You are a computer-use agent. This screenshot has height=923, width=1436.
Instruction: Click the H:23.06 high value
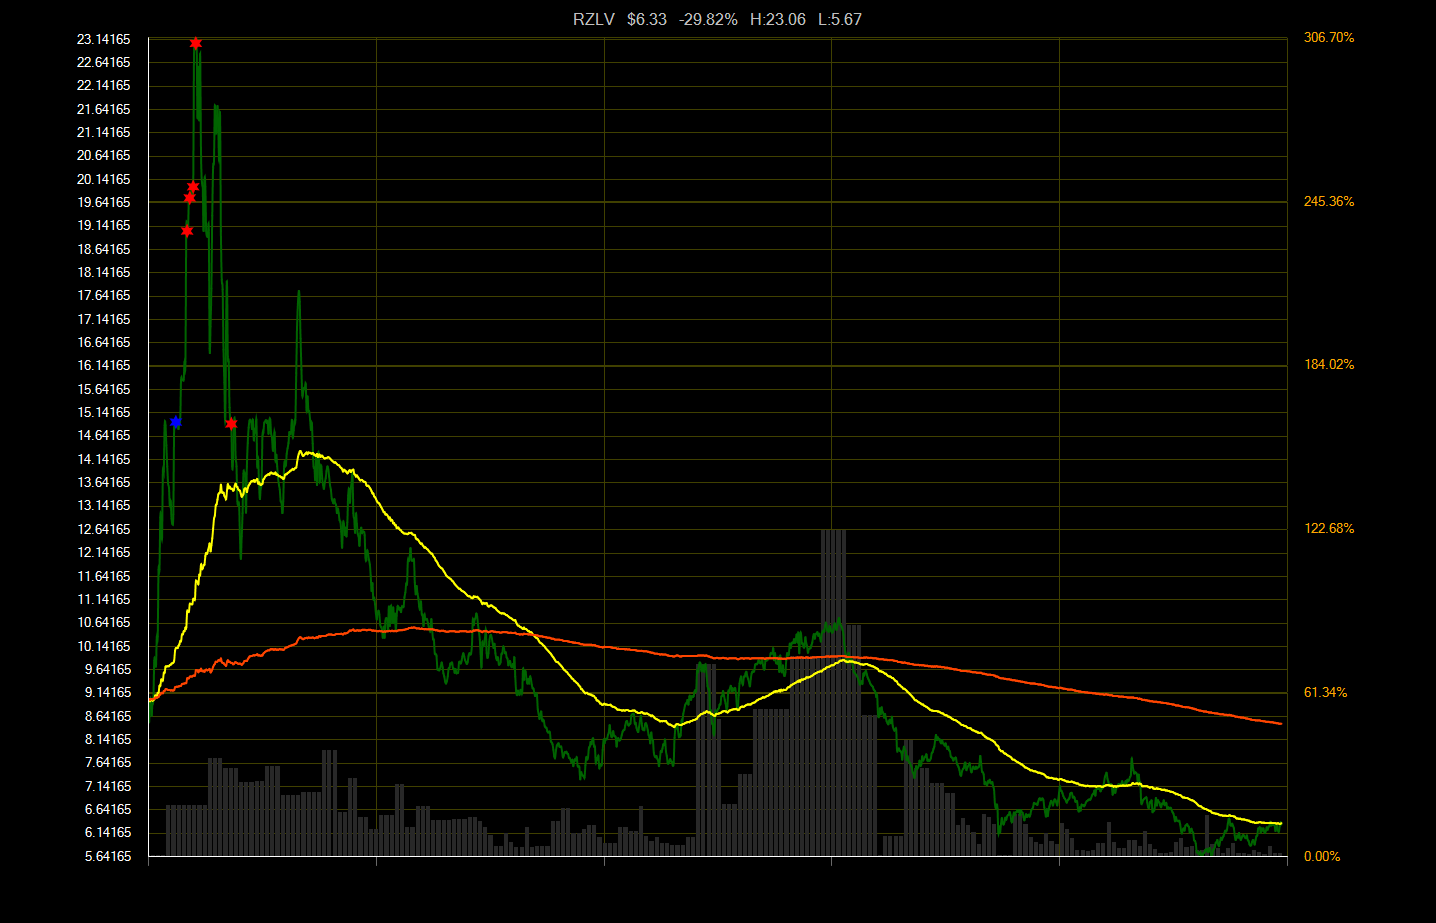pyautogui.click(x=778, y=19)
